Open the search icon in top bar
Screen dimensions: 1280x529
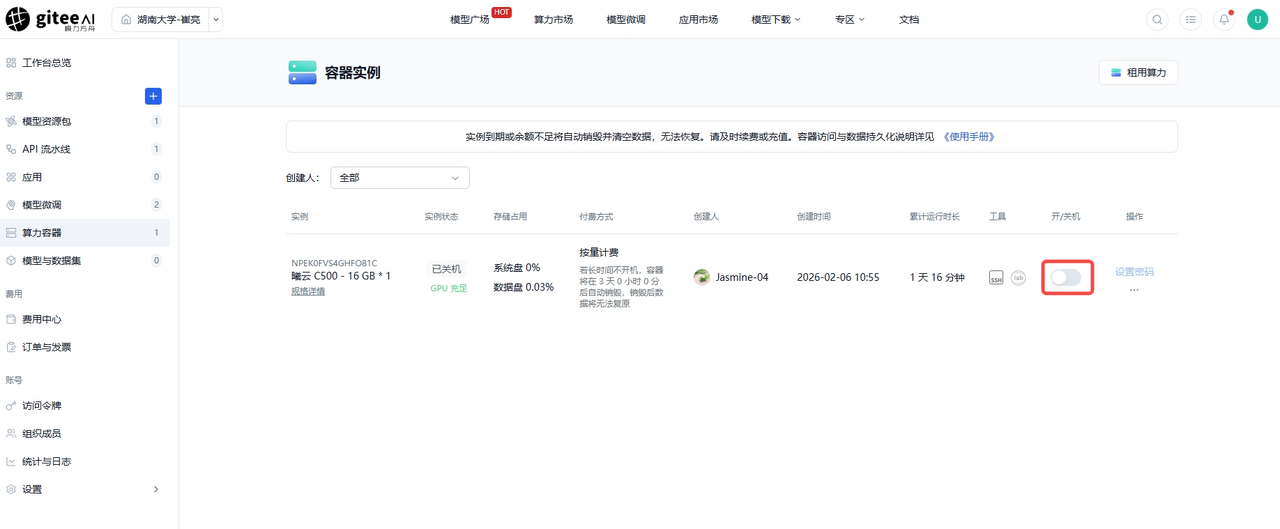click(x=1157, y=19)
